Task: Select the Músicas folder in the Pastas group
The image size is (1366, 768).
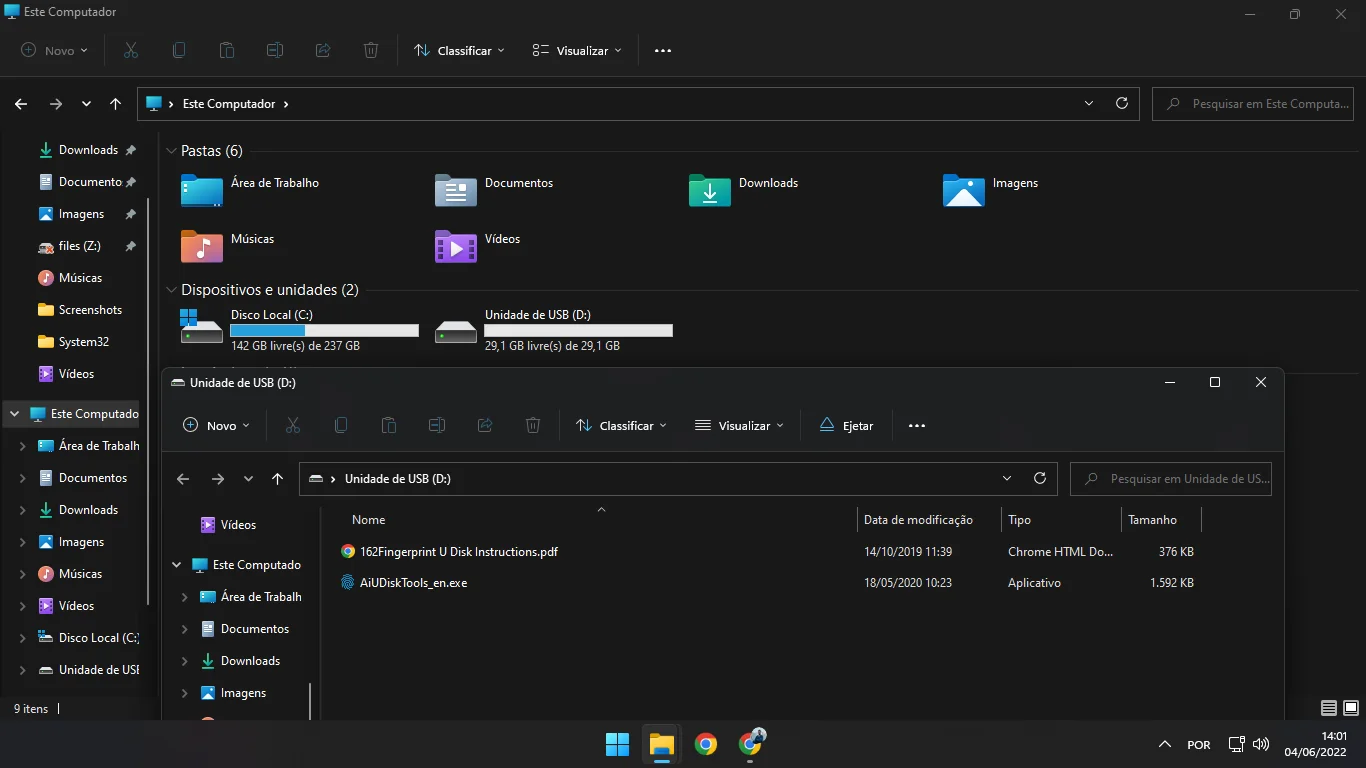Action: [227, 245]
